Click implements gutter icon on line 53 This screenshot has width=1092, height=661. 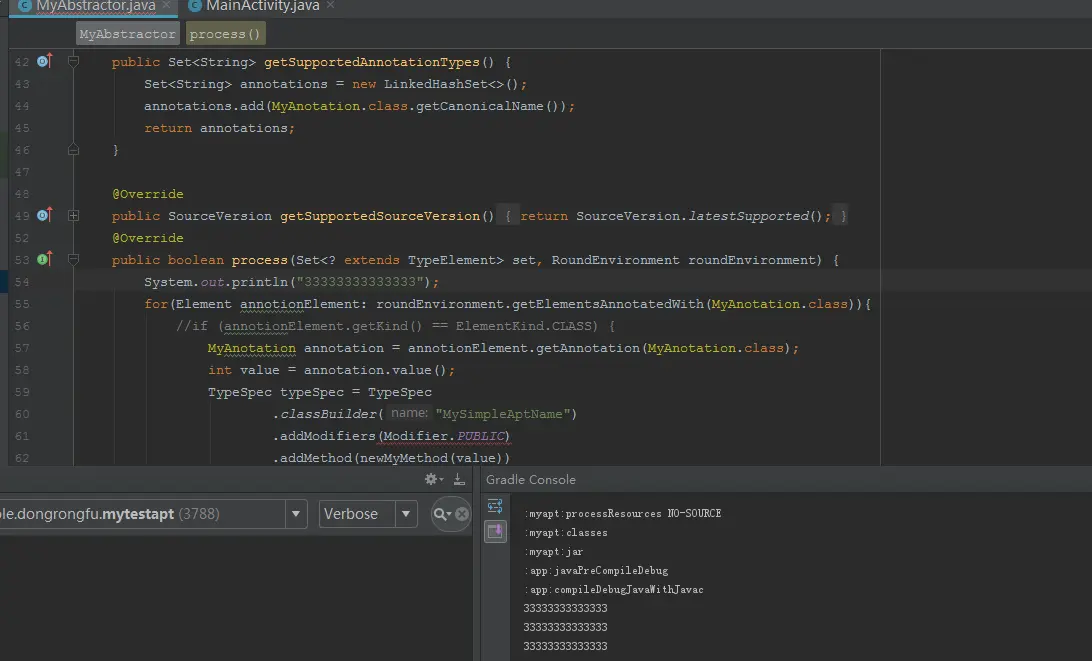(45, 259)
